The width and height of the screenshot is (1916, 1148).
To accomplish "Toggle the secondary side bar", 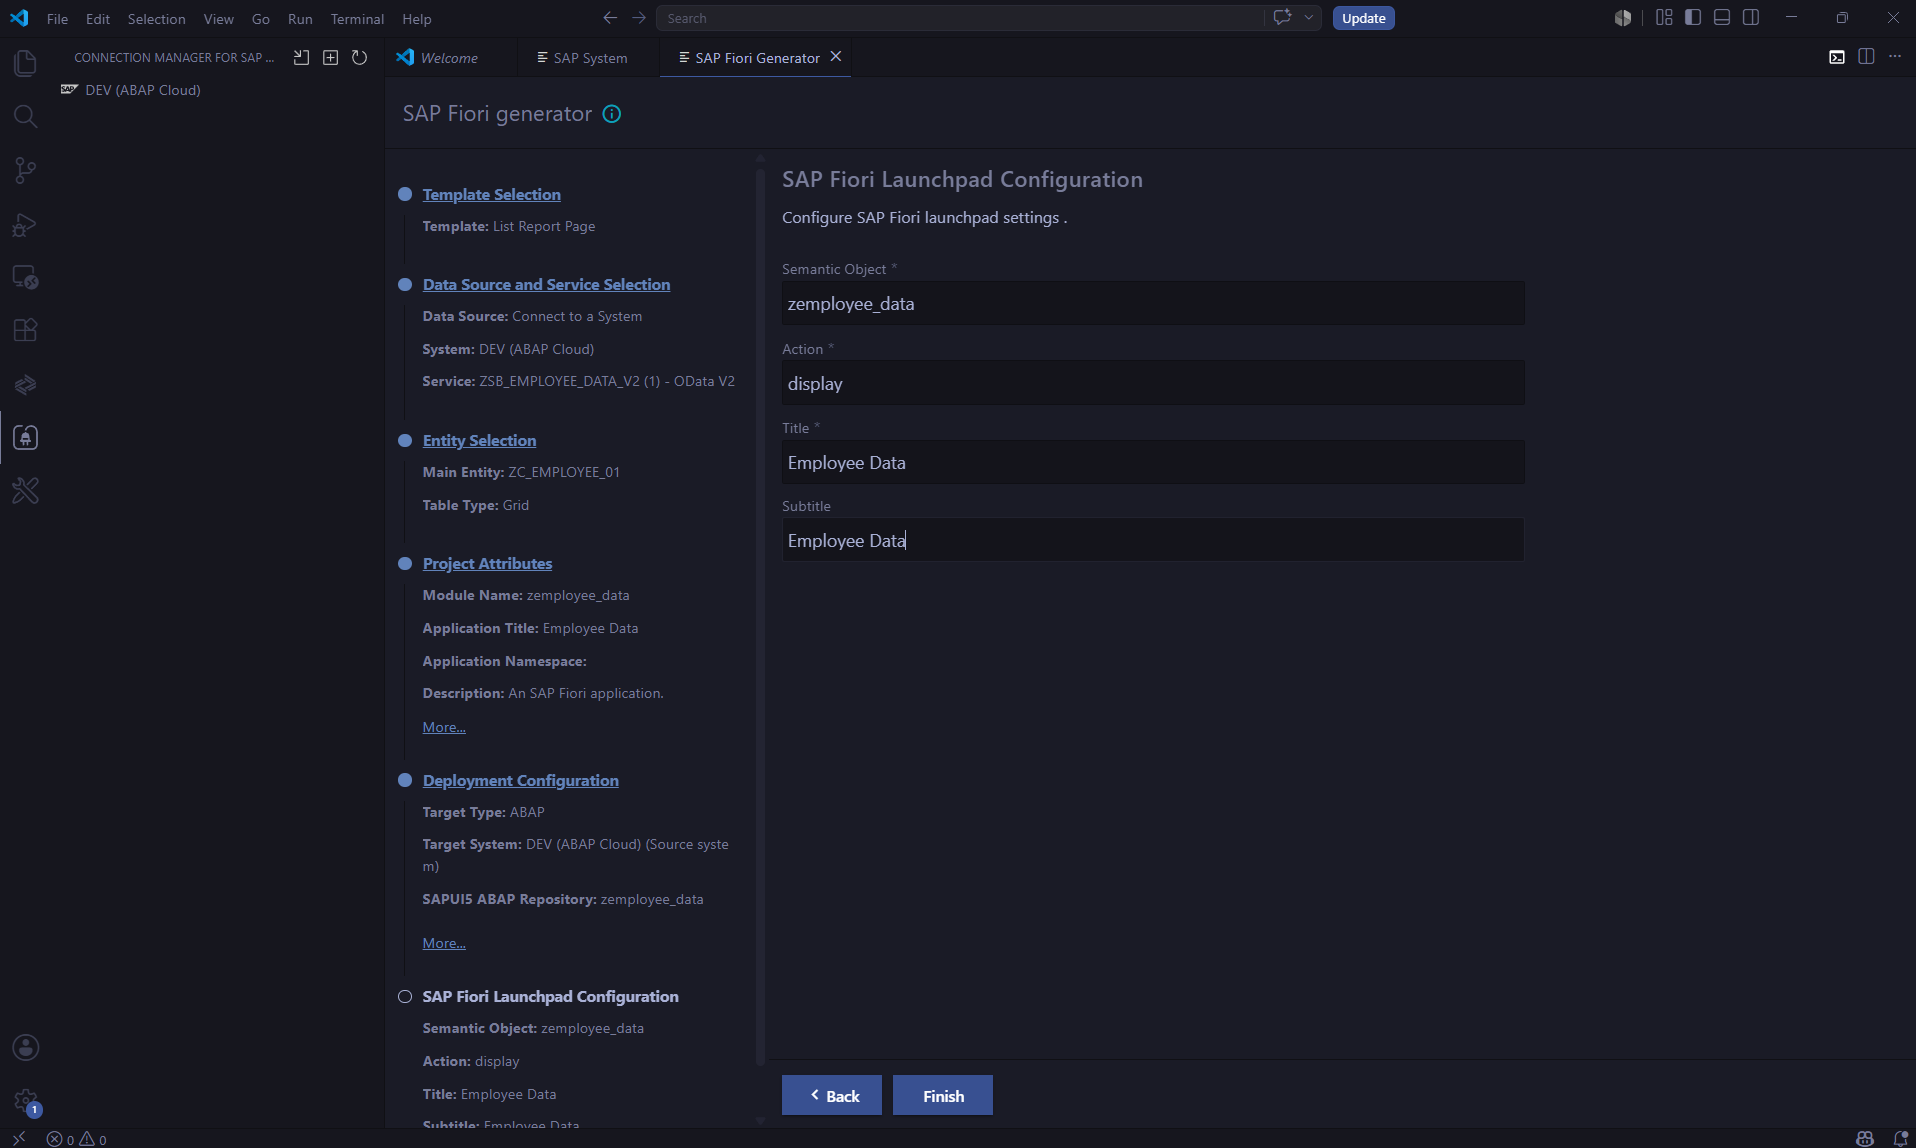I will [x=1751, y=18].
